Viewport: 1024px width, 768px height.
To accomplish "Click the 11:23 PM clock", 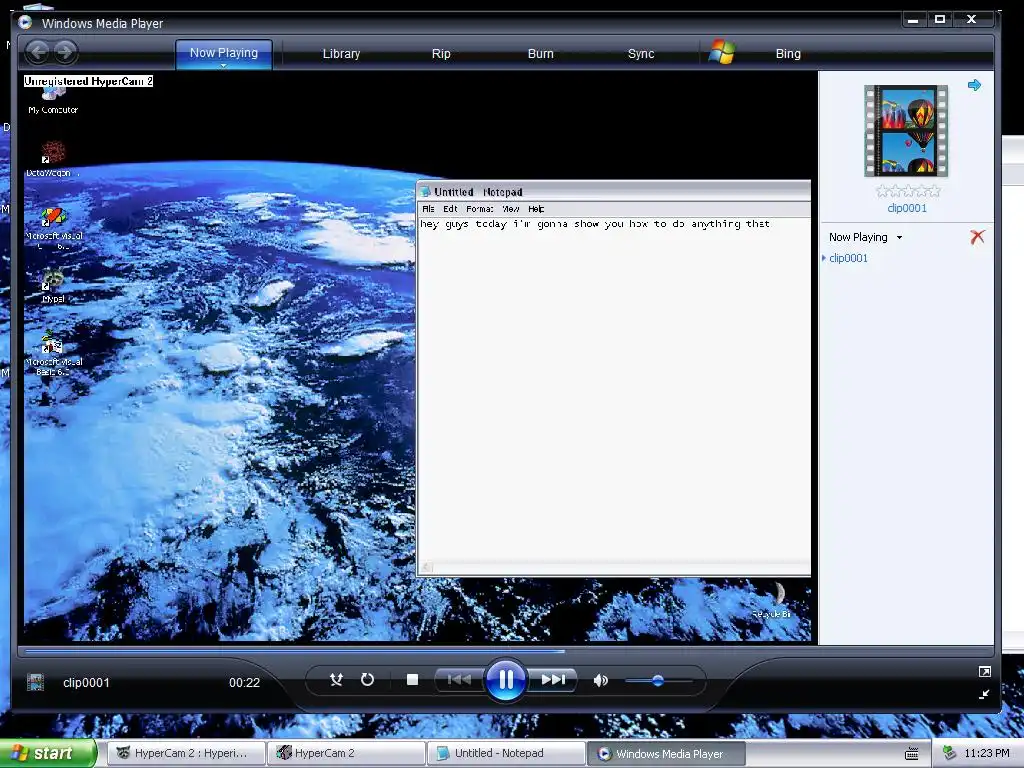I will click(x=986, y=753).
